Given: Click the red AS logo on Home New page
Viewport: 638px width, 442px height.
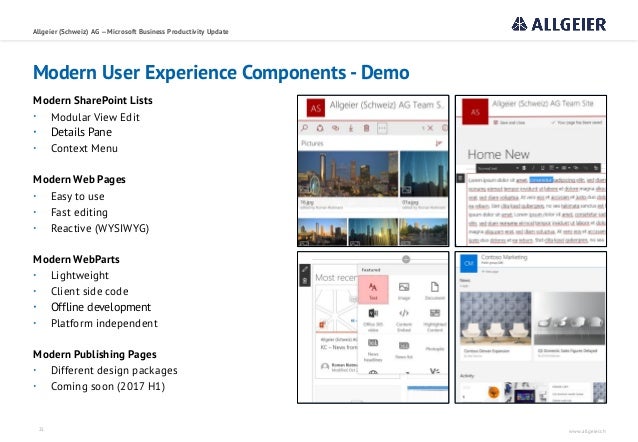Looking at the screenshot, I should click(x=475, y=112).
